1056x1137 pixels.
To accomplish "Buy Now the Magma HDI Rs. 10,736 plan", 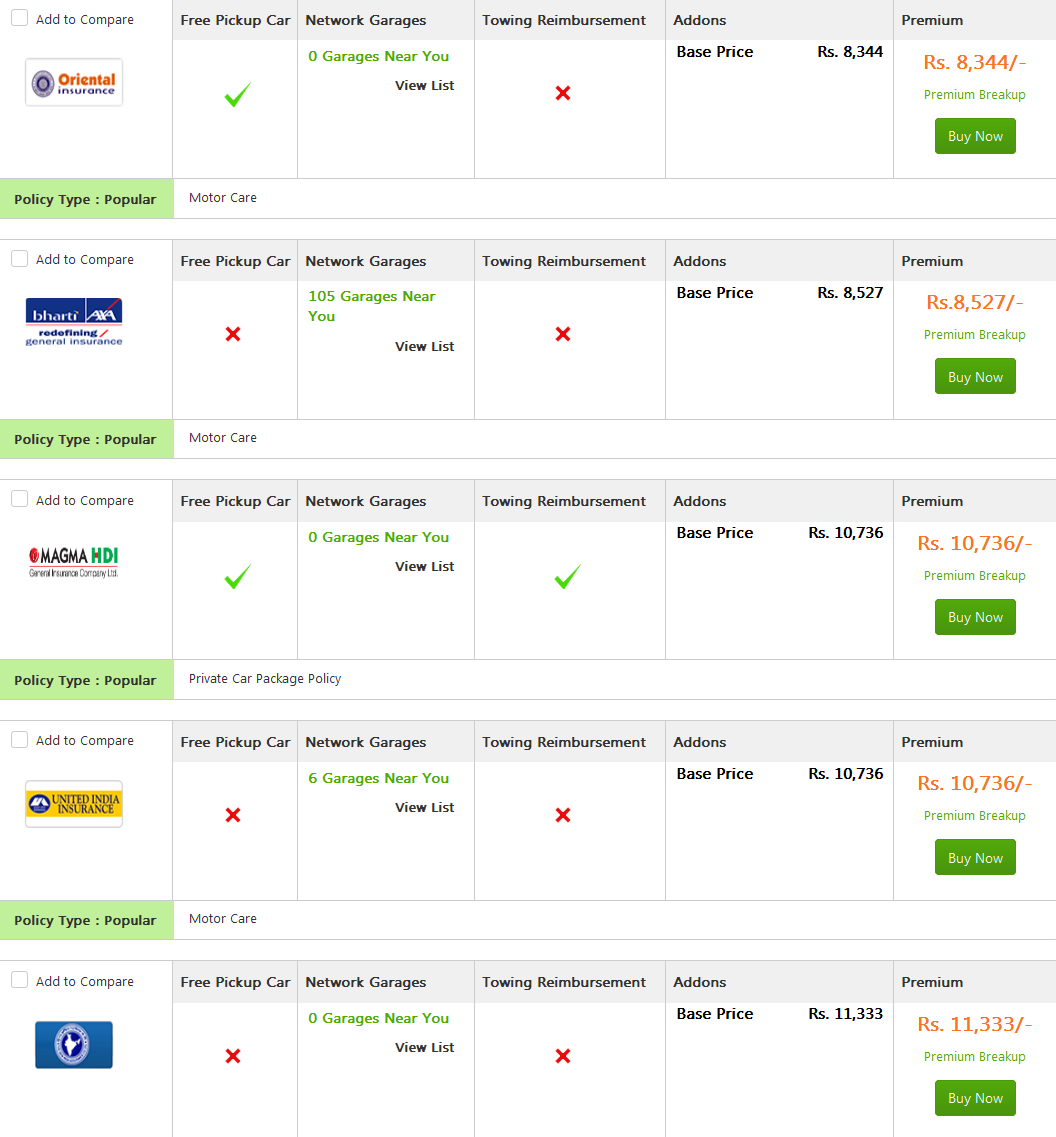I will tap(975, 617).
